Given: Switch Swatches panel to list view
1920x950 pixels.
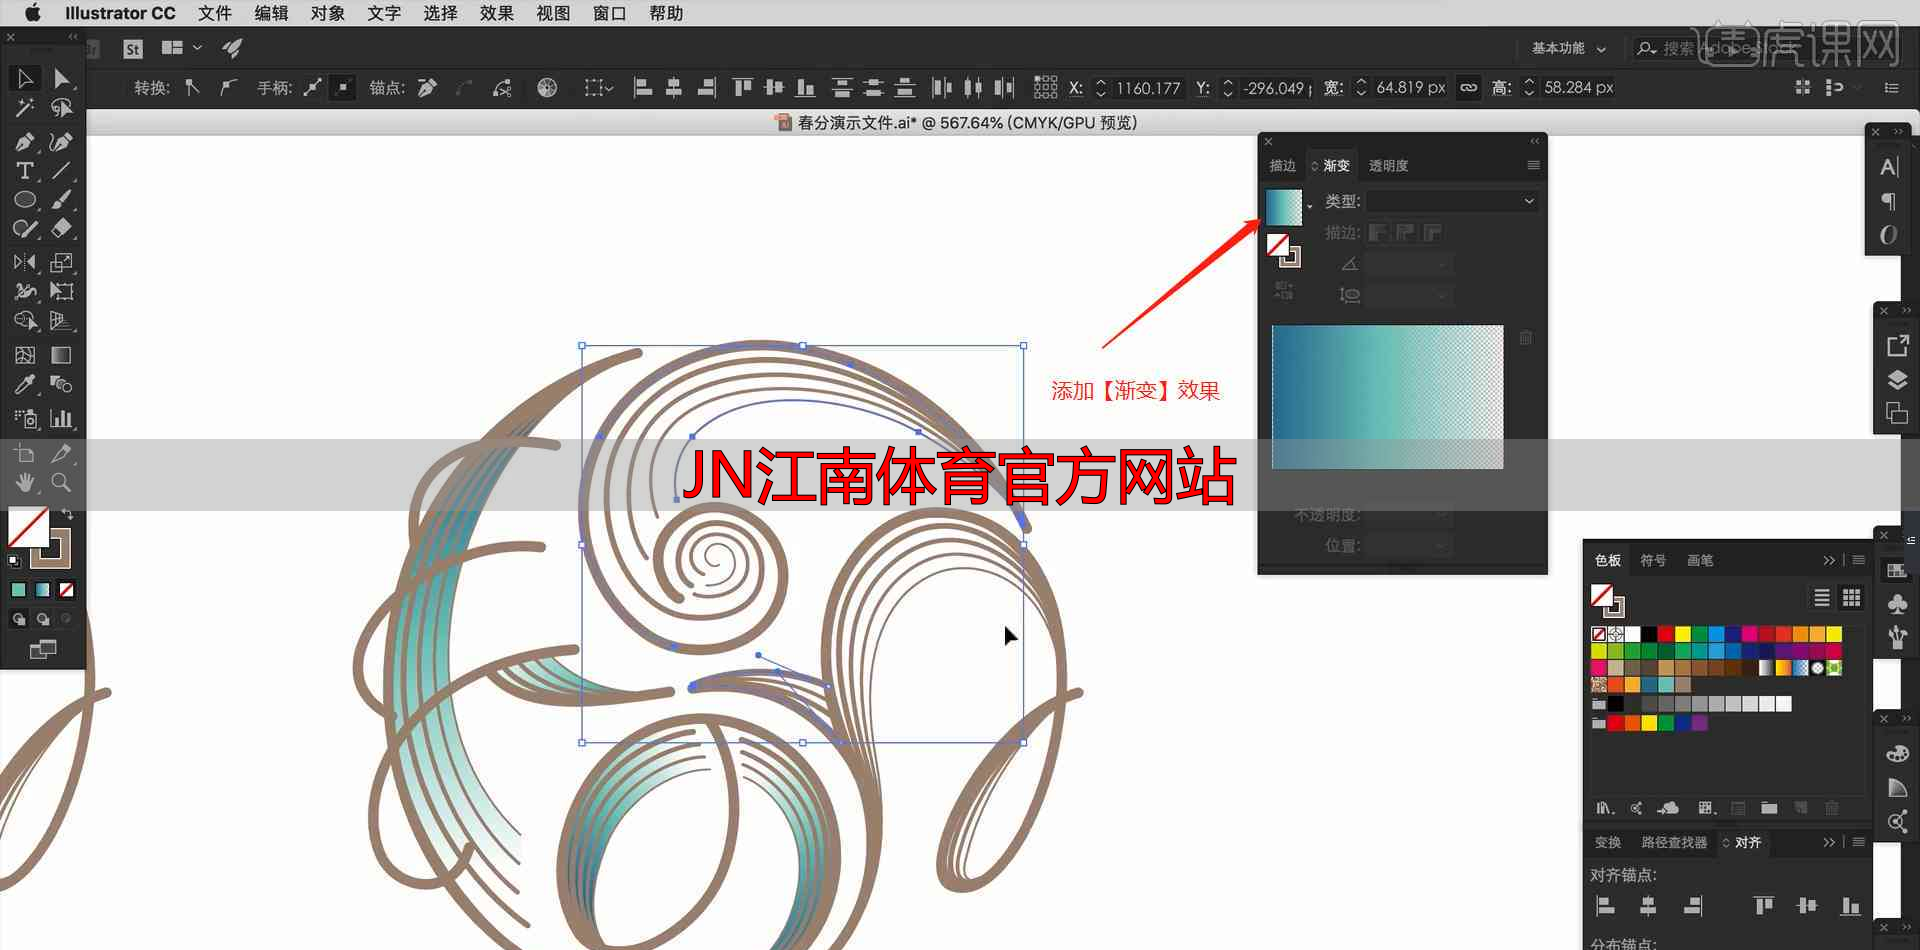Looking at the screenshot, I should (1820, 598).
